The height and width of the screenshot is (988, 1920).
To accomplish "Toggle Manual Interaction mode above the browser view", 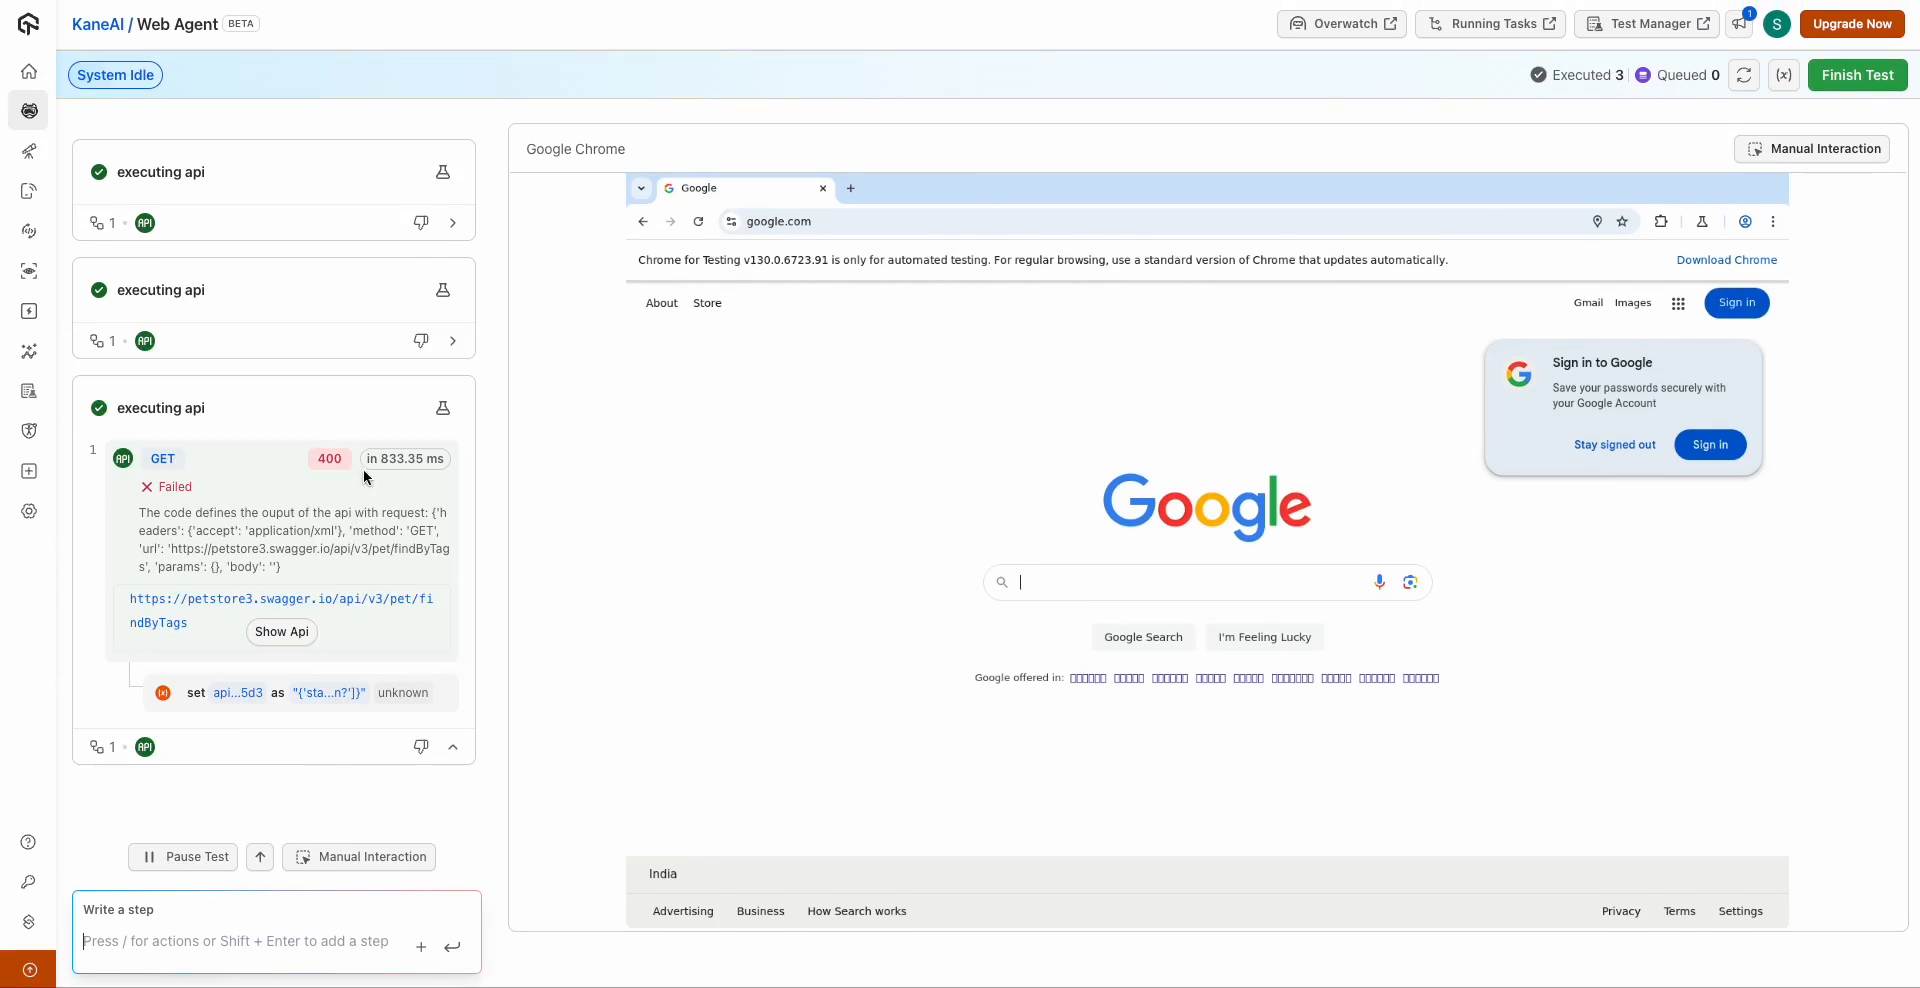I will [1811, 148].
